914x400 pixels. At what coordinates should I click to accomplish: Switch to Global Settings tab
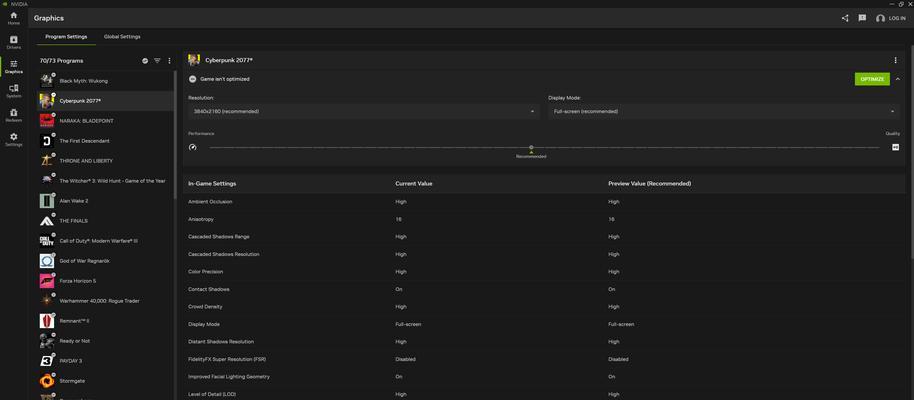click(122, 37)
